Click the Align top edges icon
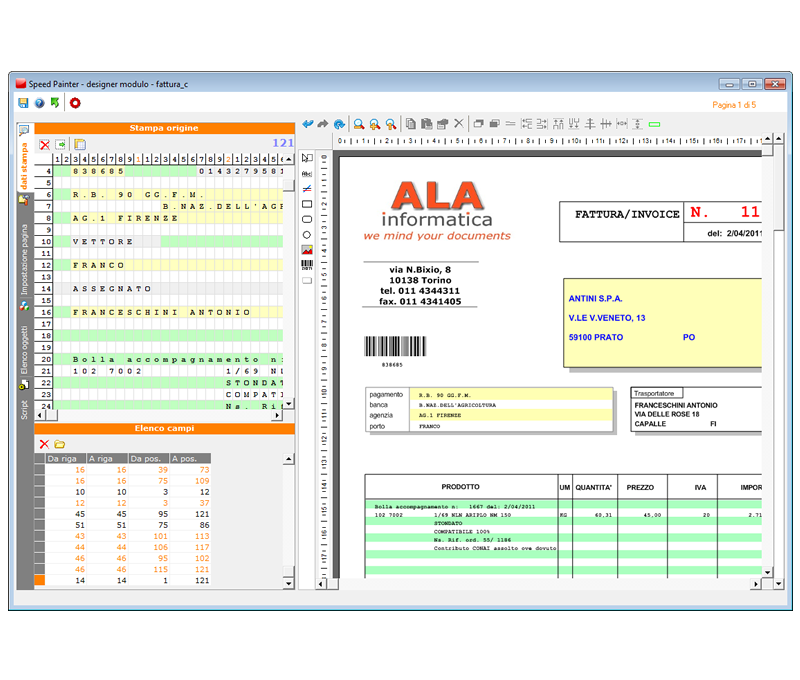 [x=558, y=123]
